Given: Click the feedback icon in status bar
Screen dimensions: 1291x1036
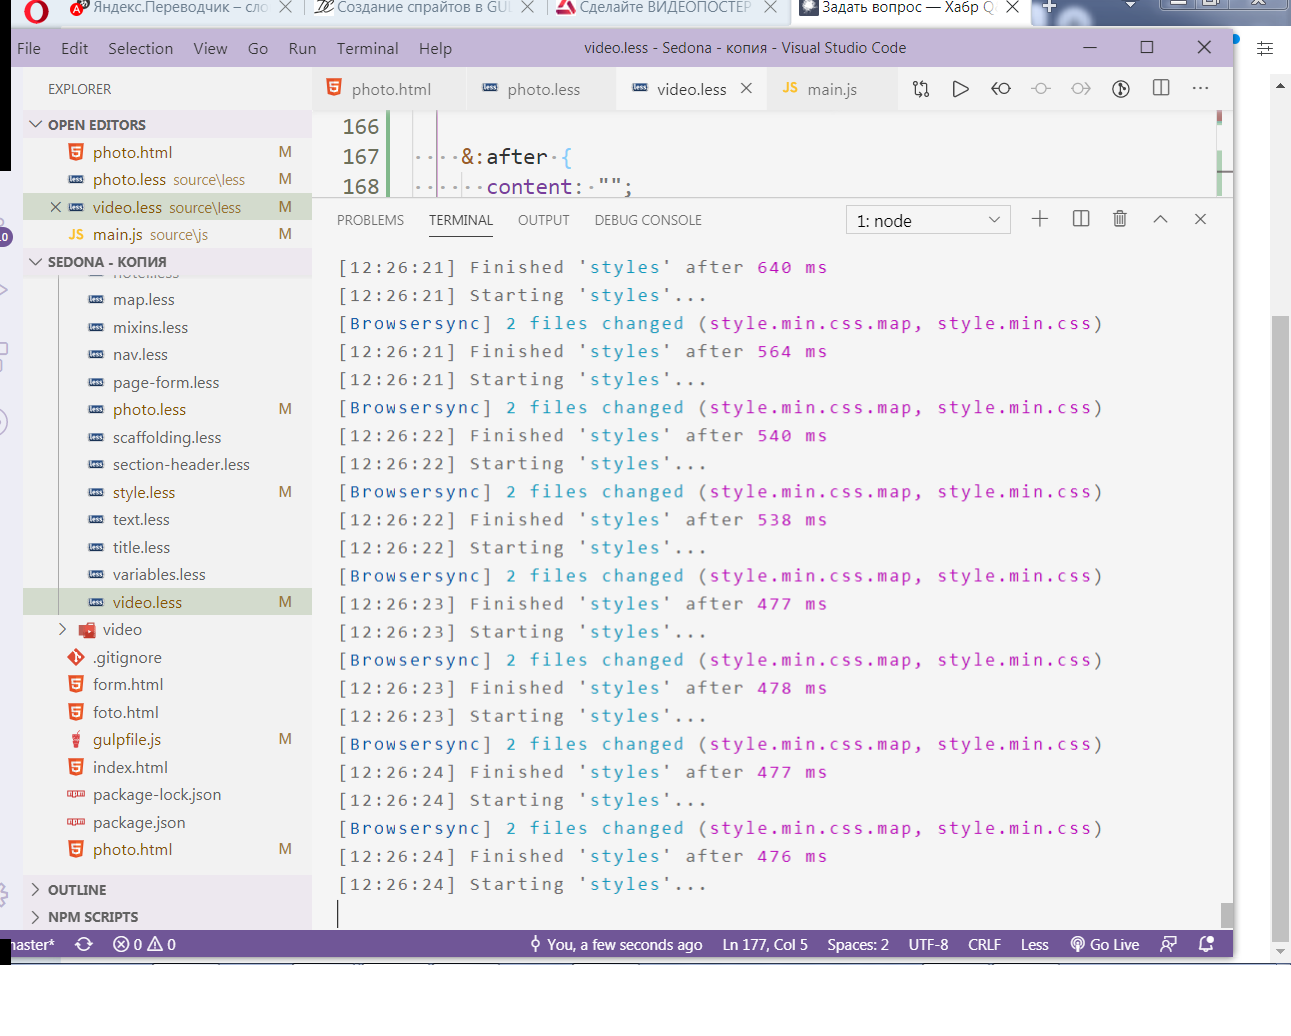Looking at the screenshot, I should click(x=1168, y=944).
